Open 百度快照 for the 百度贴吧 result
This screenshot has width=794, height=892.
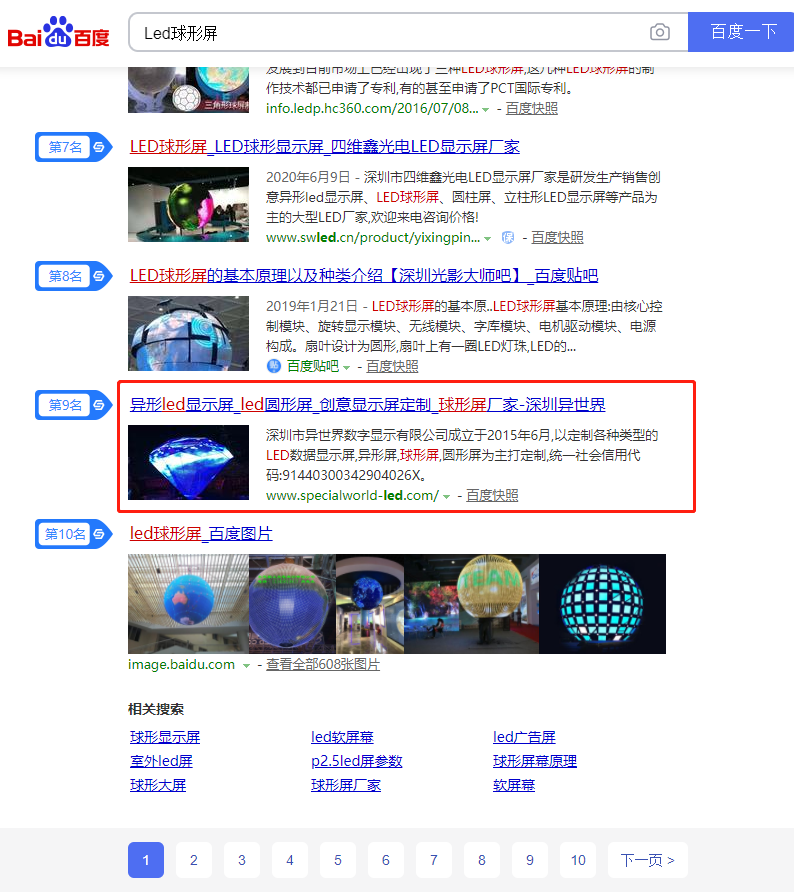(x=392, y=366)
